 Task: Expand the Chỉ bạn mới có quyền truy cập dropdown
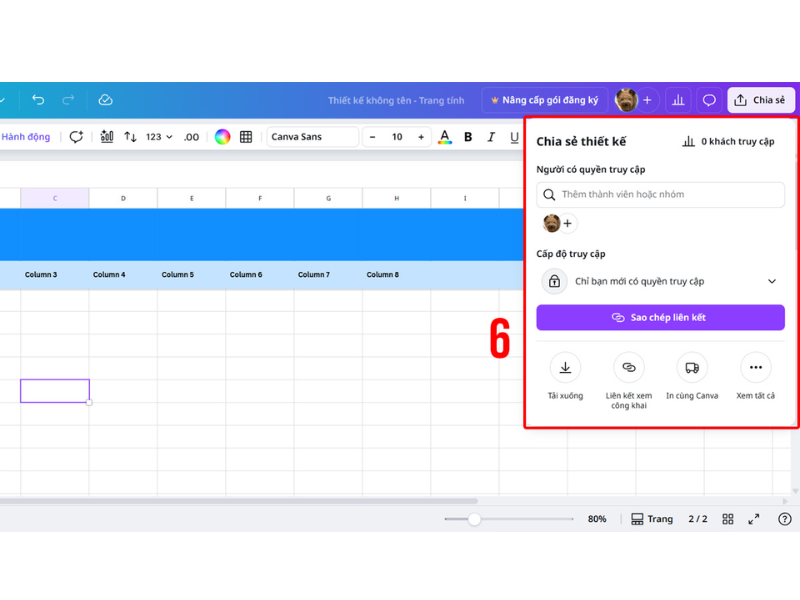click(660, 281)
